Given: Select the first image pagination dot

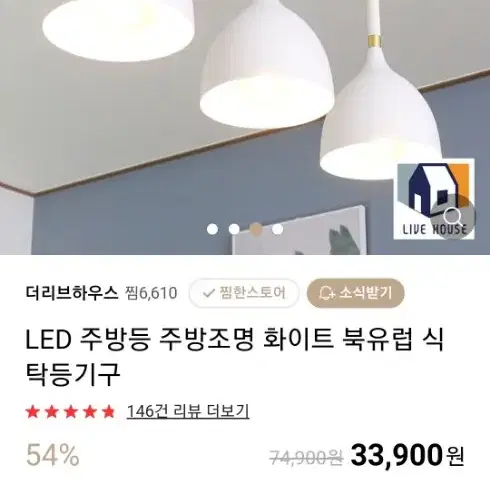Looking at the screenshot, I should 212,229.
